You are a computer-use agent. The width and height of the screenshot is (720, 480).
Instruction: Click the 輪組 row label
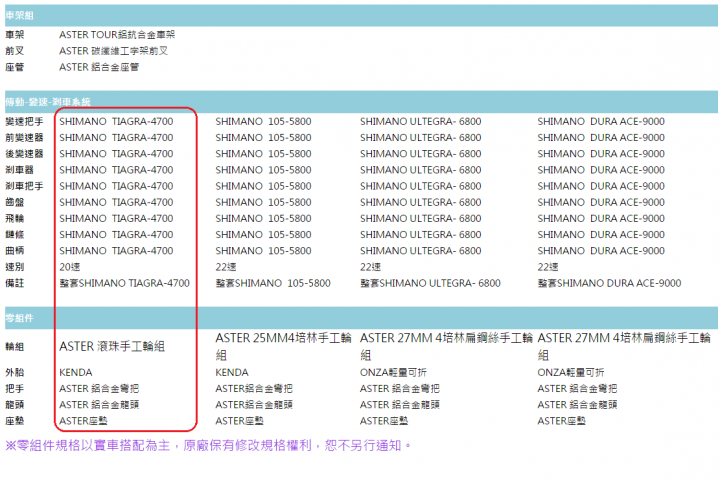point(15,346)
